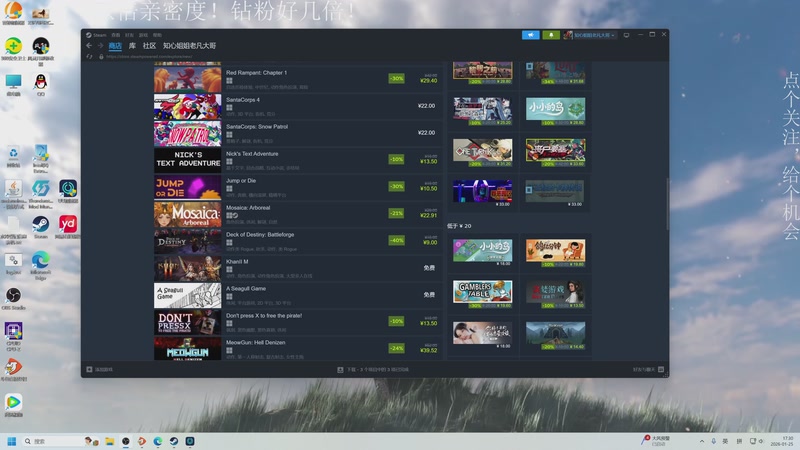Open the Microsoft Edge desktop icon
Image resolution: width=800 pixels, height=450 pixels.
coord(40,265)
